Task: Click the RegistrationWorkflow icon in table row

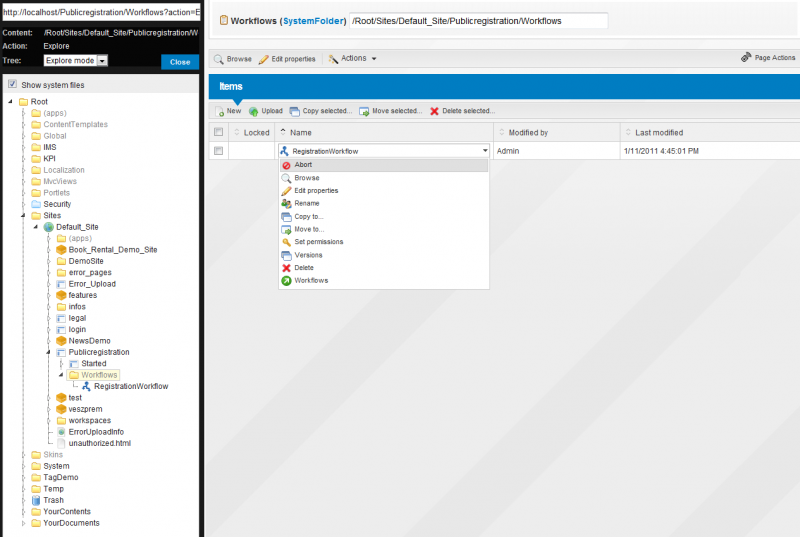Action: click(284, 151)
